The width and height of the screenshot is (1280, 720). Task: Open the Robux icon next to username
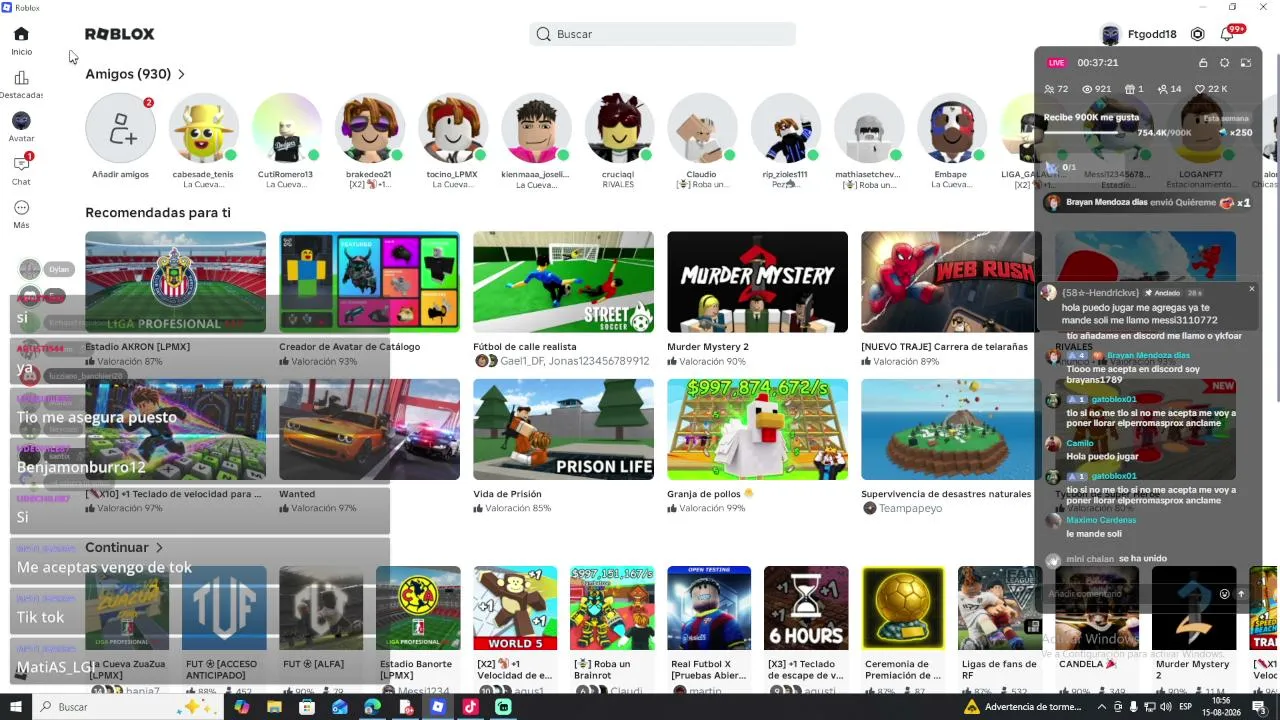[x=1197, y=34]
